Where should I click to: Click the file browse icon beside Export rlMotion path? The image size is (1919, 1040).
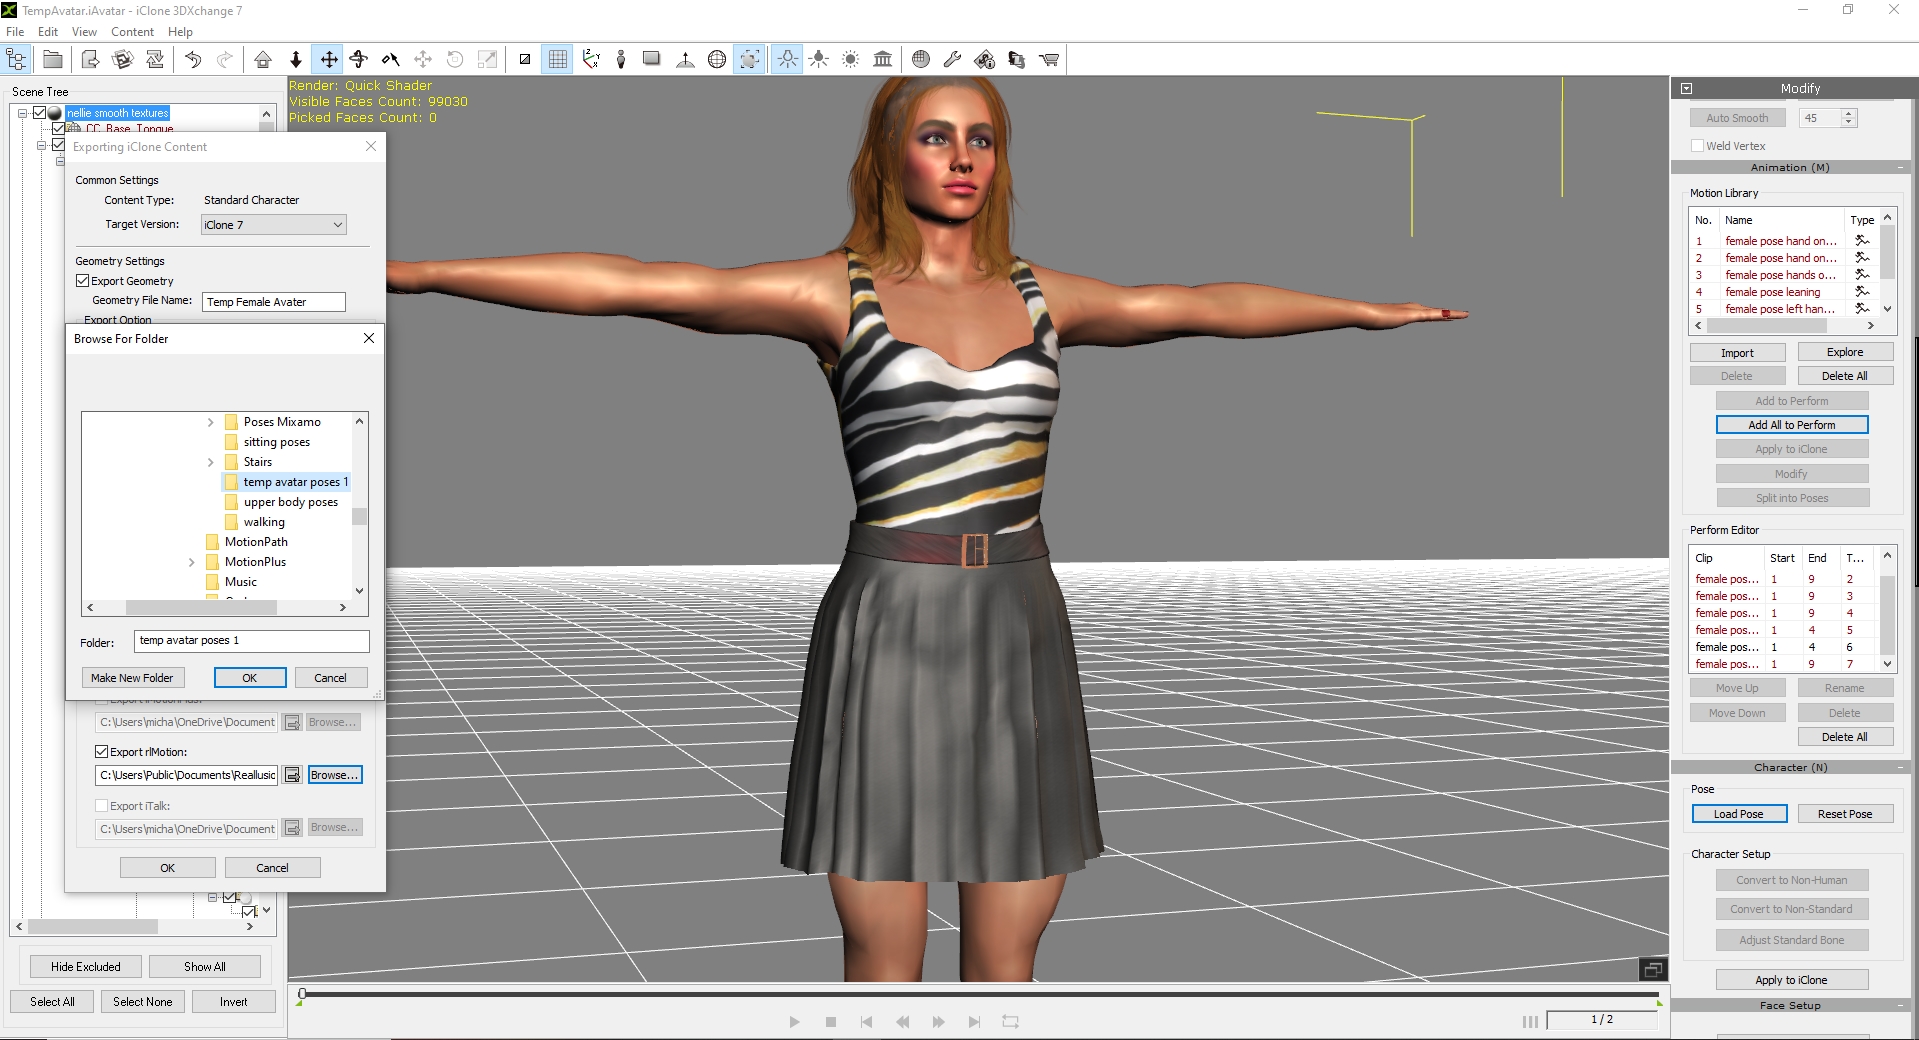tap(293, 775)
